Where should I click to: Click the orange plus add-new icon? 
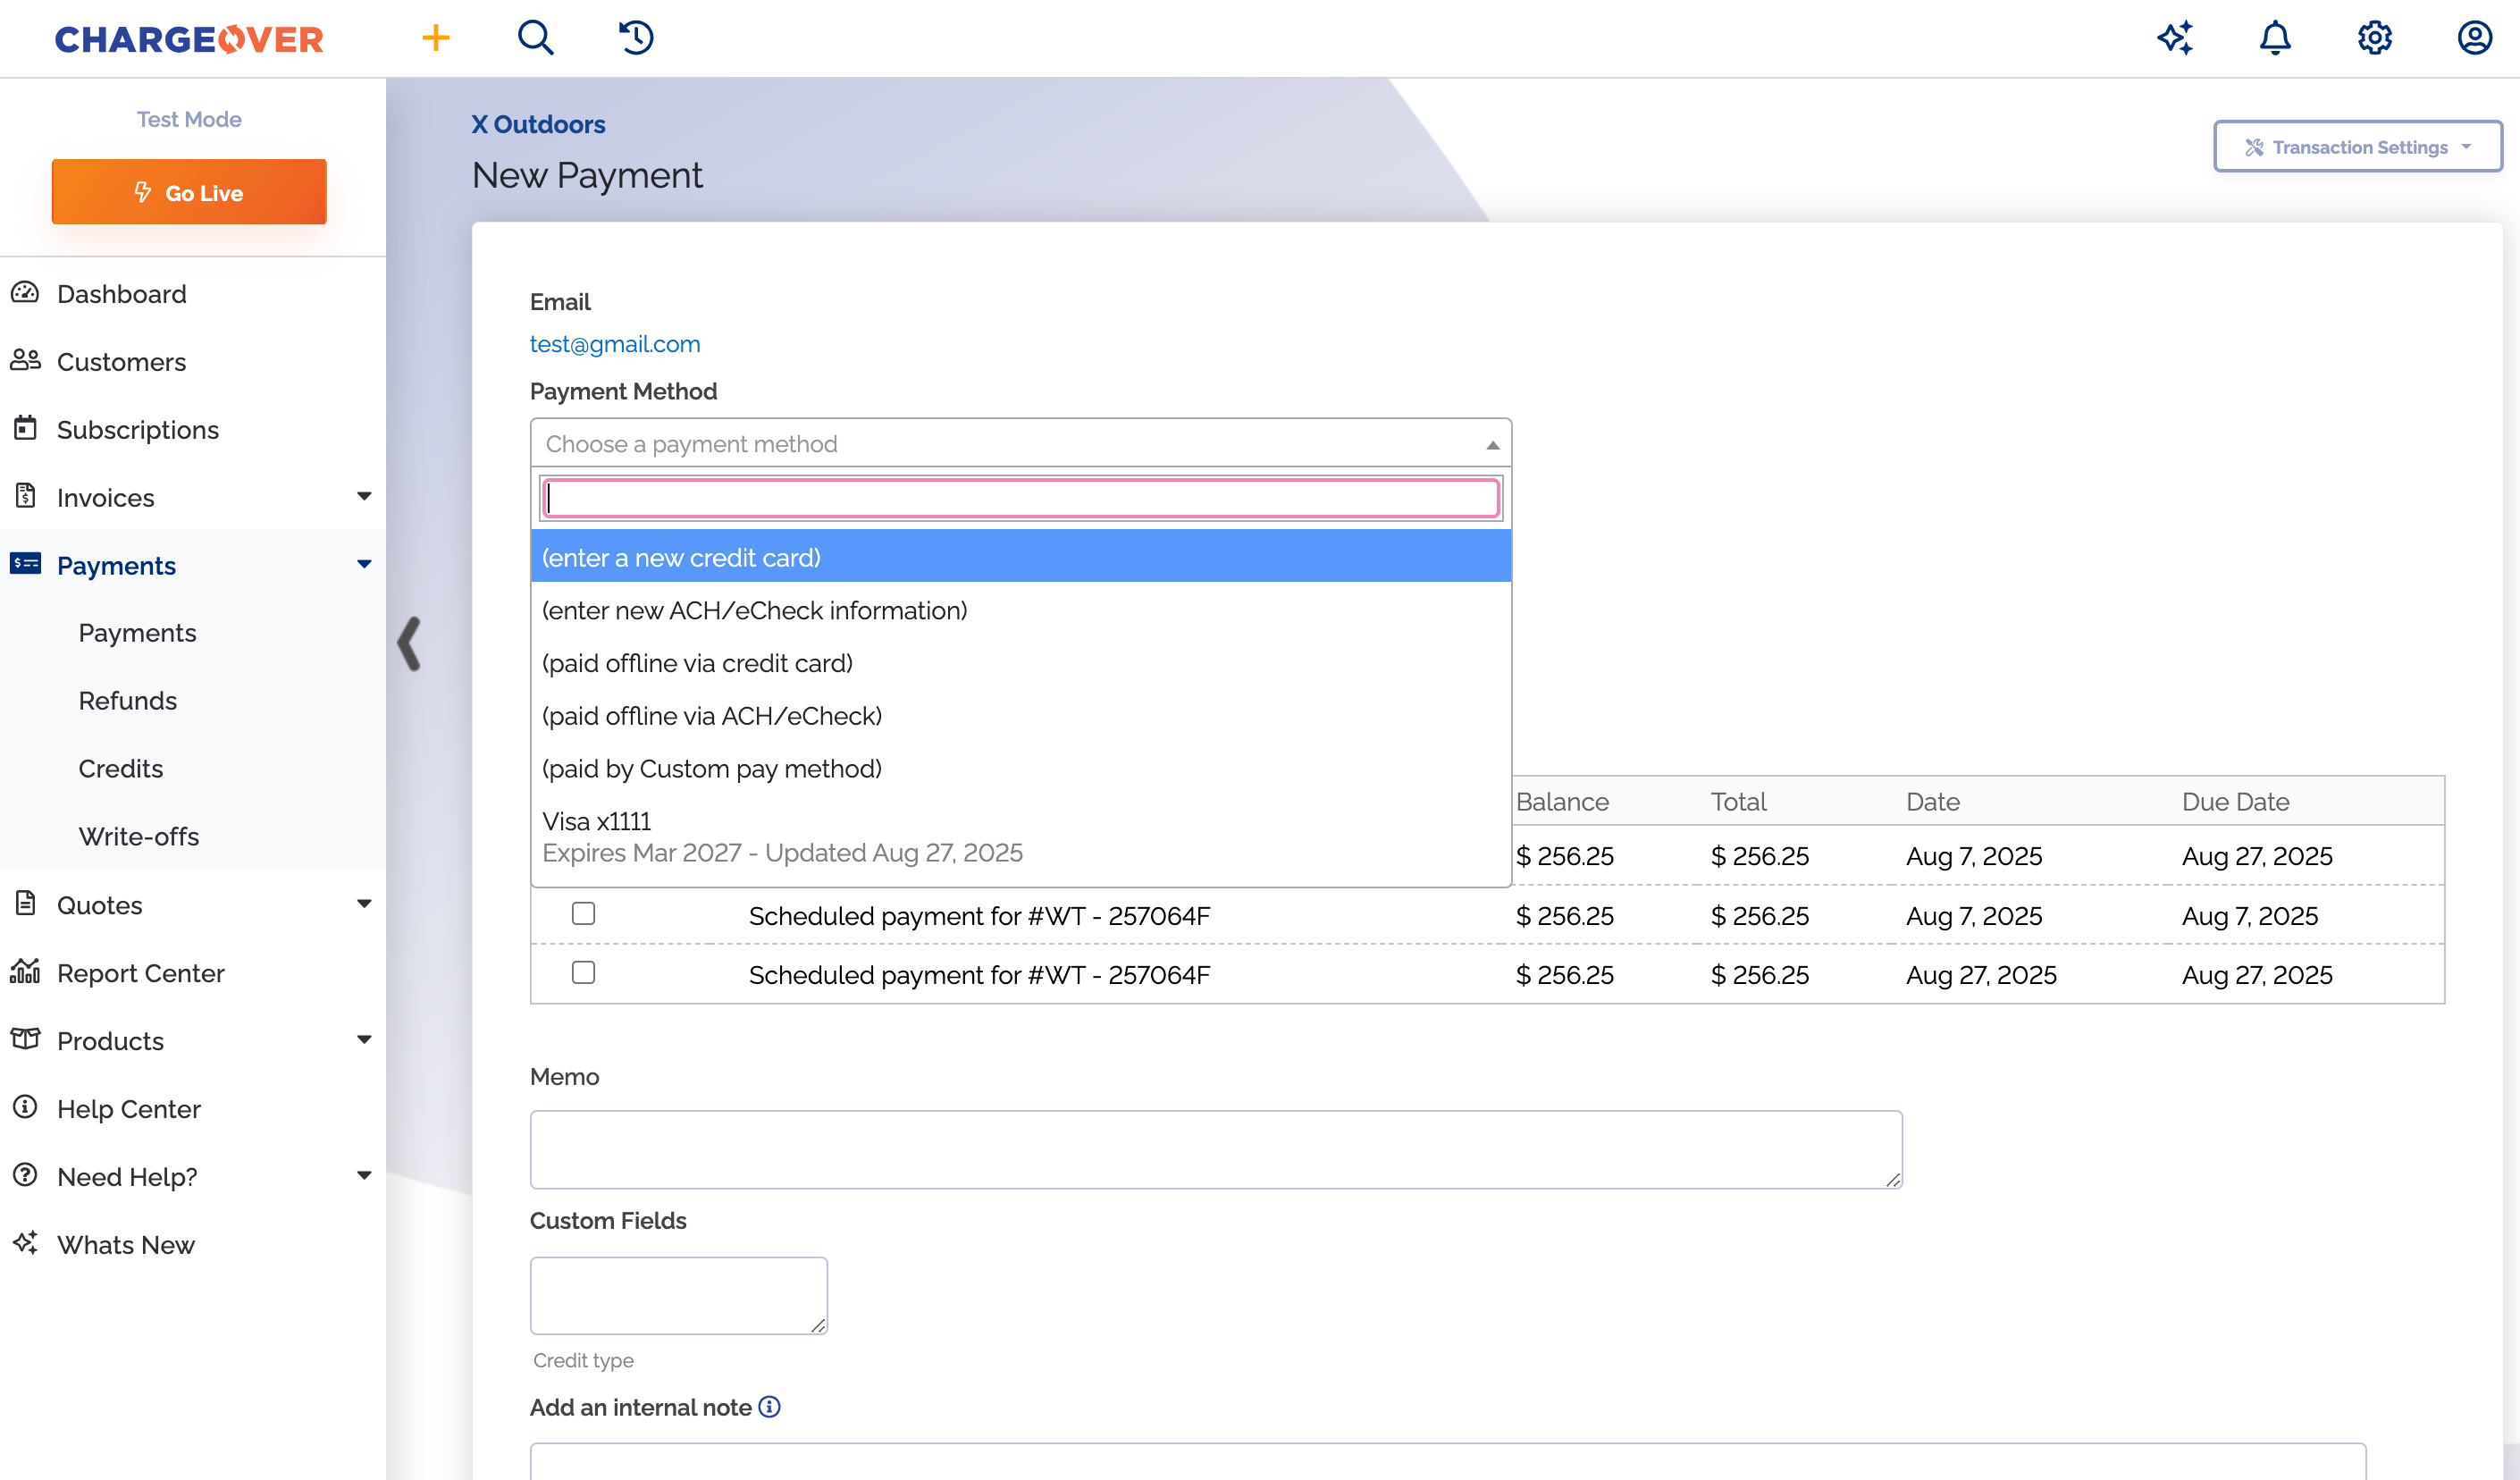[435, 38]
